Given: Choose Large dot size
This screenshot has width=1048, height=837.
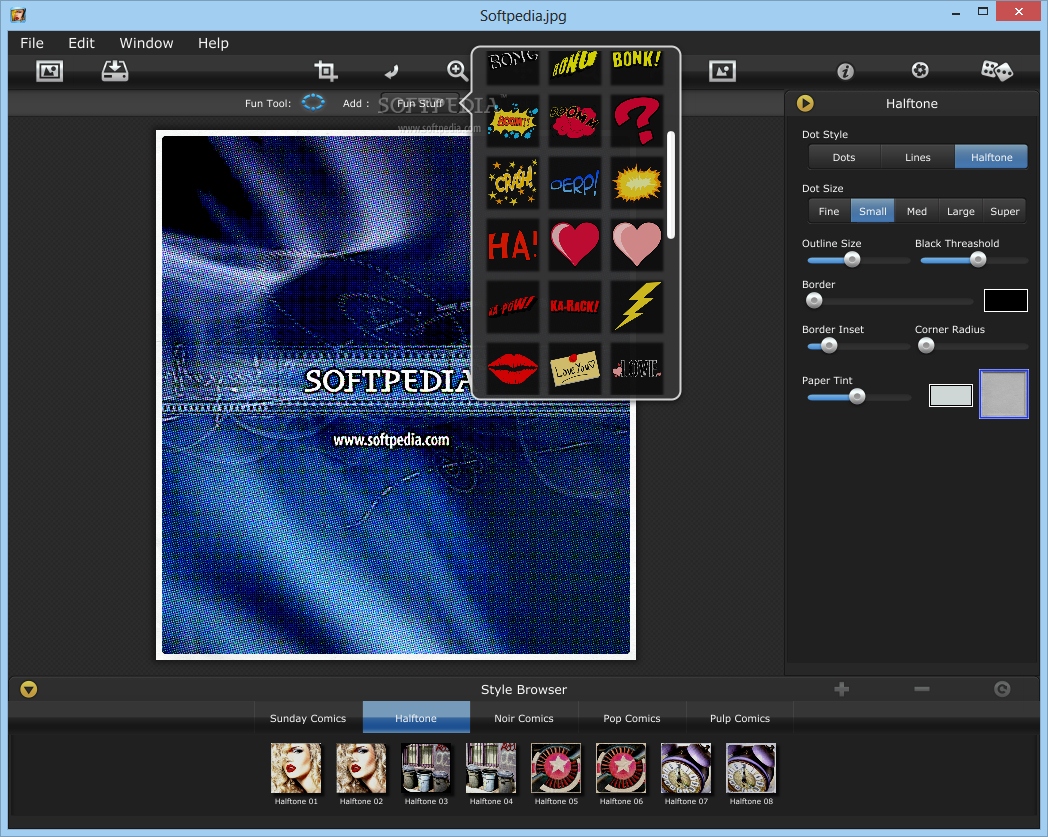Looking at the screenshot, I should pyautogui.click(x=960, y=211).
